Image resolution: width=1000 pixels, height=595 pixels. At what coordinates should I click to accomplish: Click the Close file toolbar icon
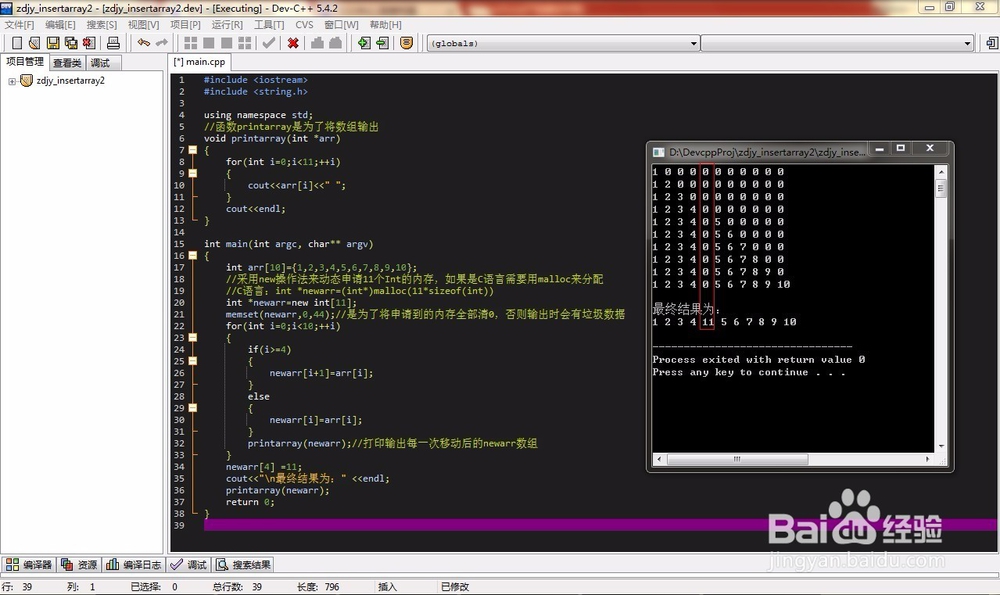[x=89, y=43]
